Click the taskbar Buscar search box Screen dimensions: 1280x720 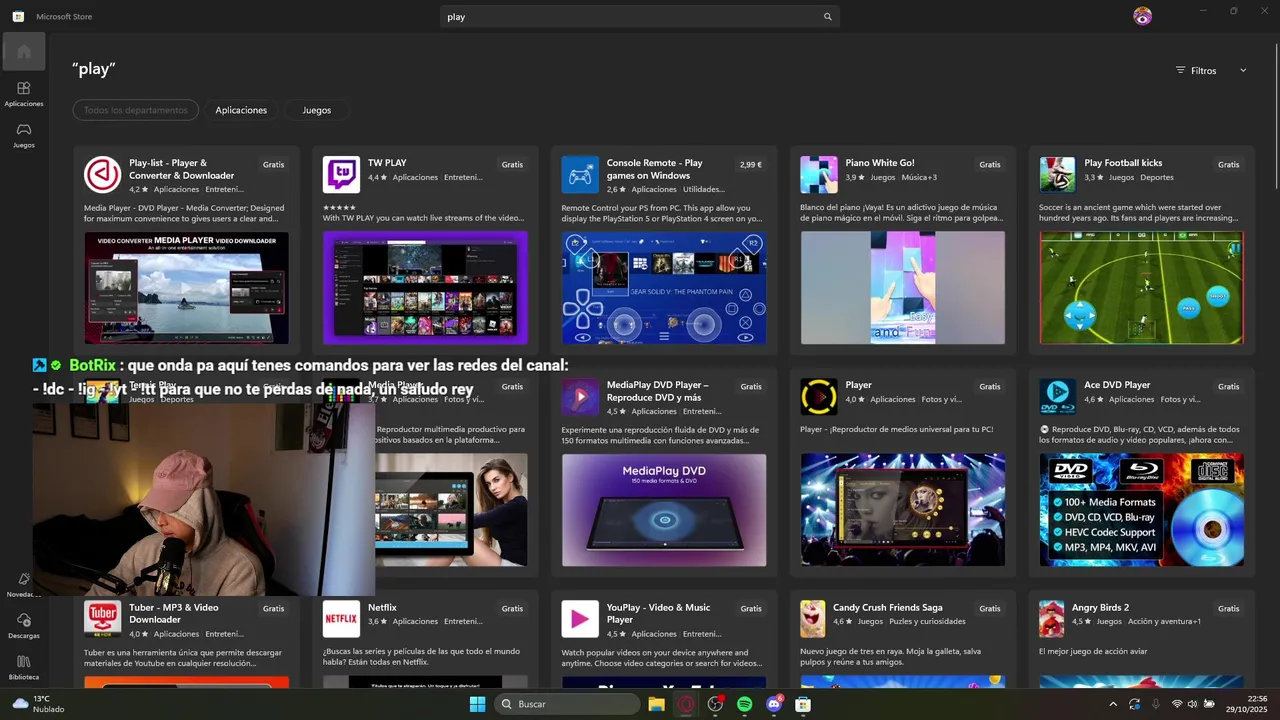pyautogui.click(x=568, y=704)
